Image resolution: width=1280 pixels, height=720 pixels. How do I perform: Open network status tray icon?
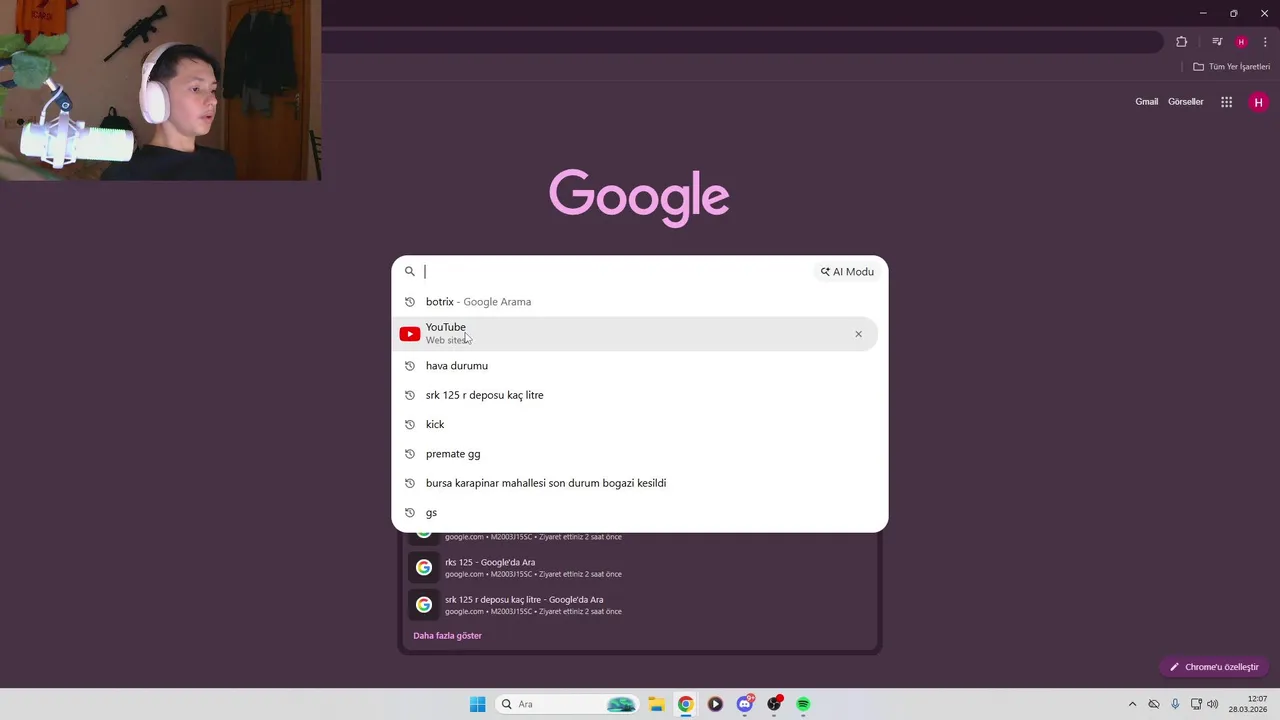pos(1196,704)
